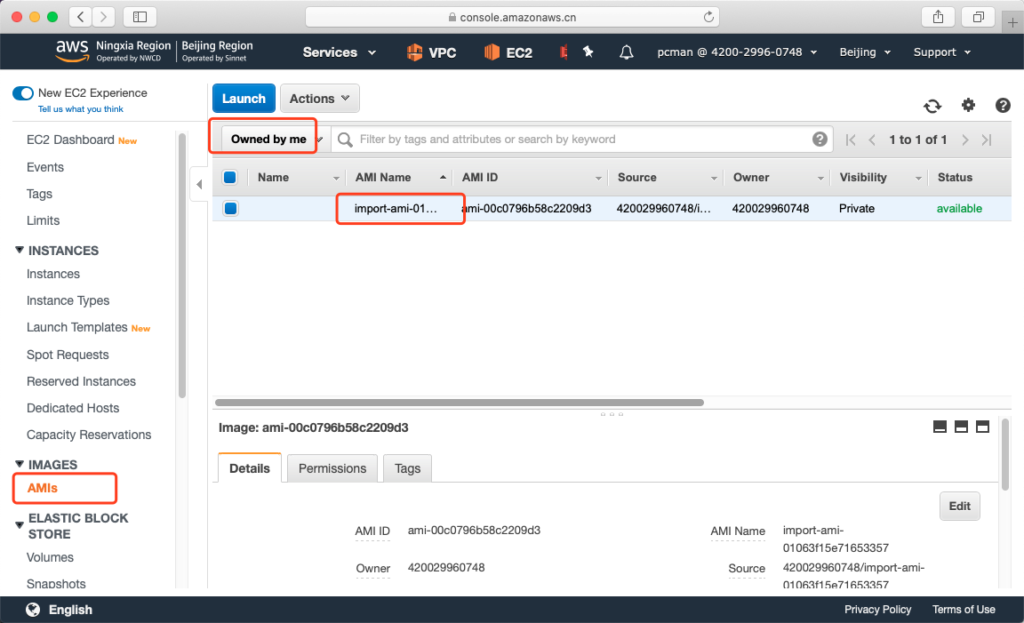Open the Actions dropdown menu

319,98
